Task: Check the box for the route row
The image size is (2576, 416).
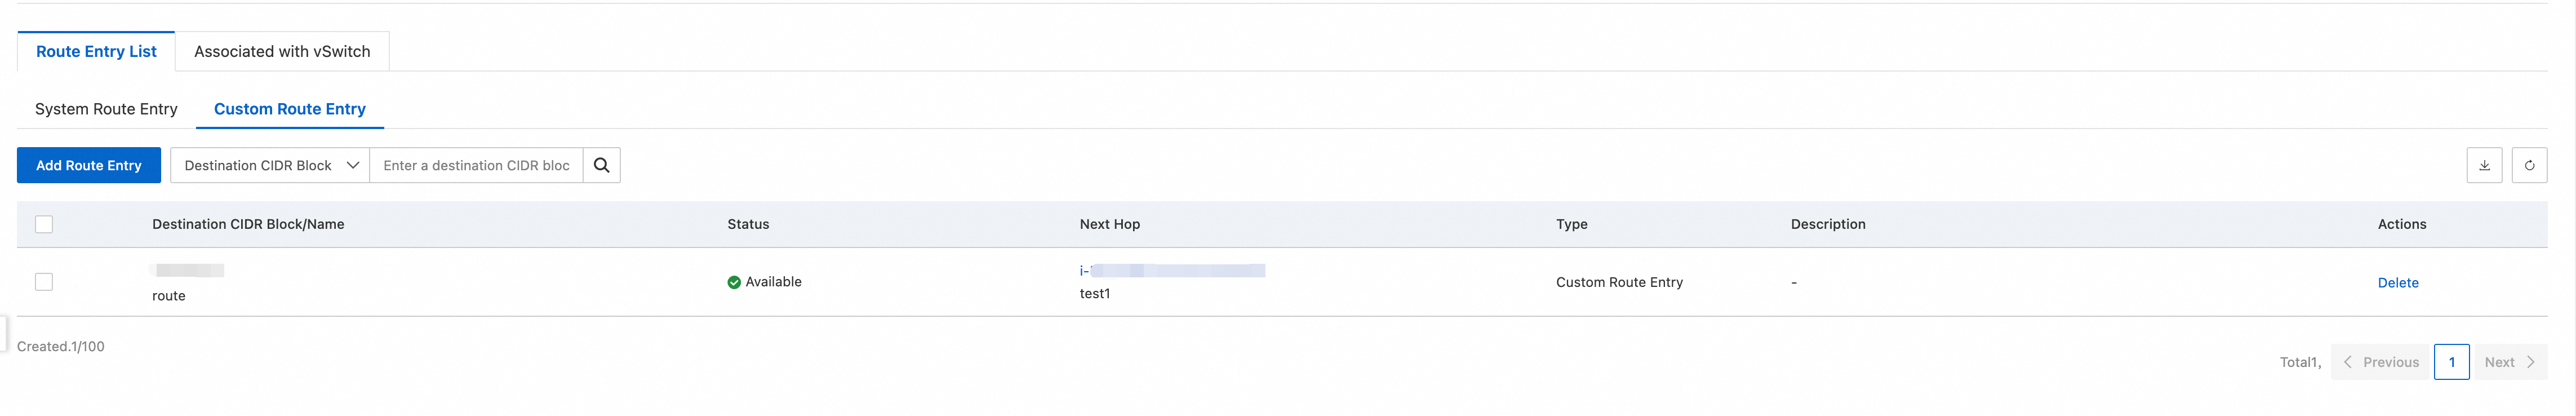Action: point(44,282)
